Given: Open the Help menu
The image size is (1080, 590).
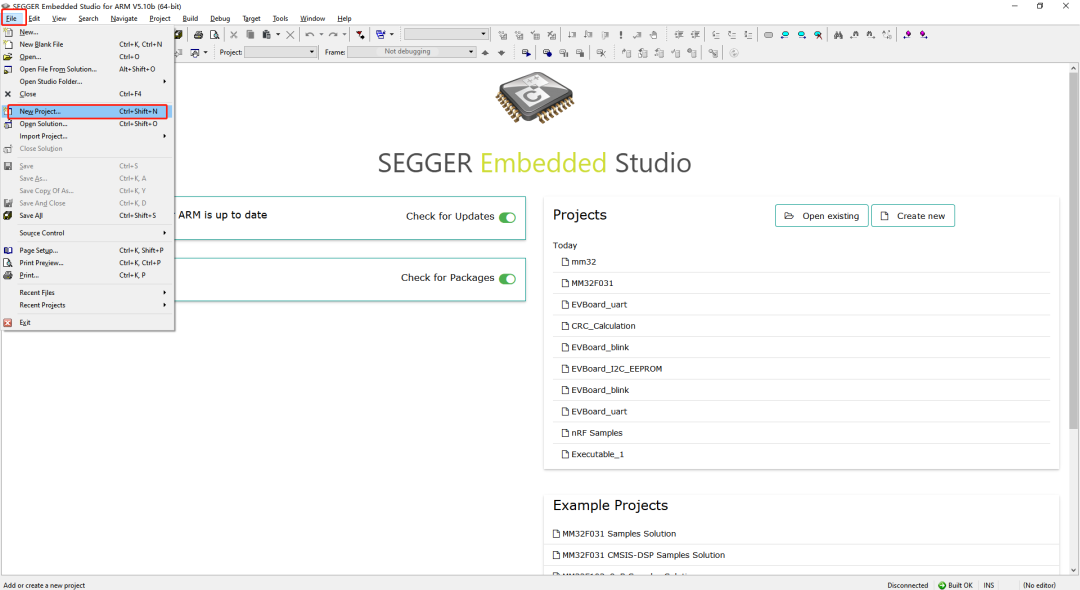Looking at the screenshot, I should pyautogui.click(x=344, y=19).
